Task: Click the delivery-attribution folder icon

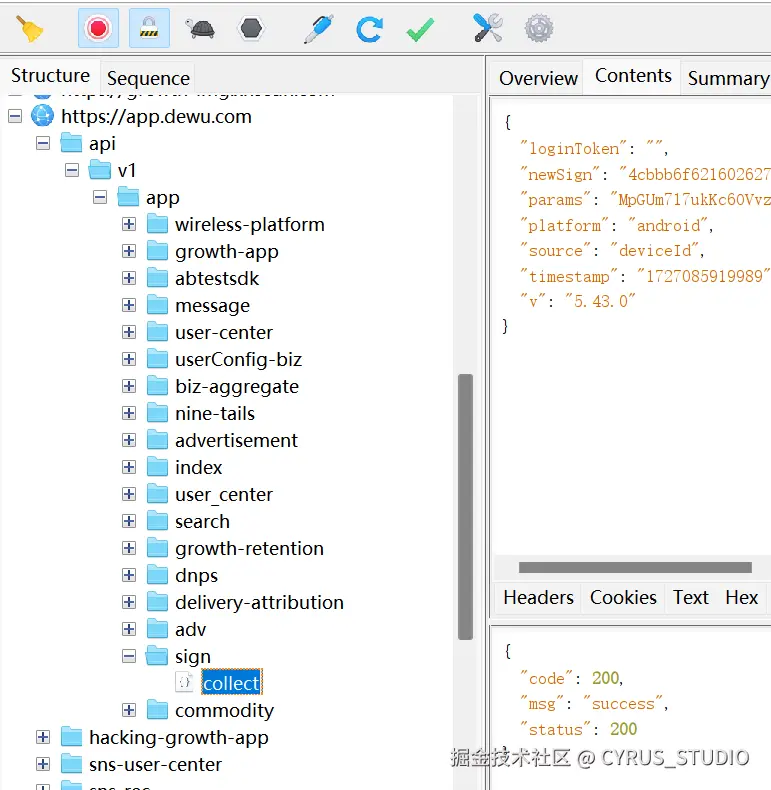Action: (x=157, y=602)
